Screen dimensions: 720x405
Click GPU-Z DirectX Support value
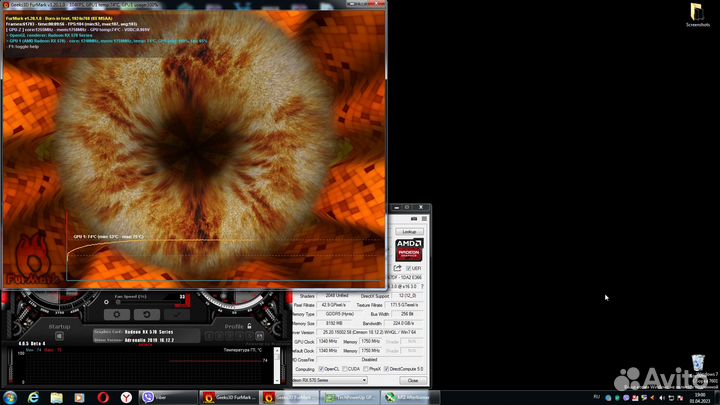click(408, 296)
